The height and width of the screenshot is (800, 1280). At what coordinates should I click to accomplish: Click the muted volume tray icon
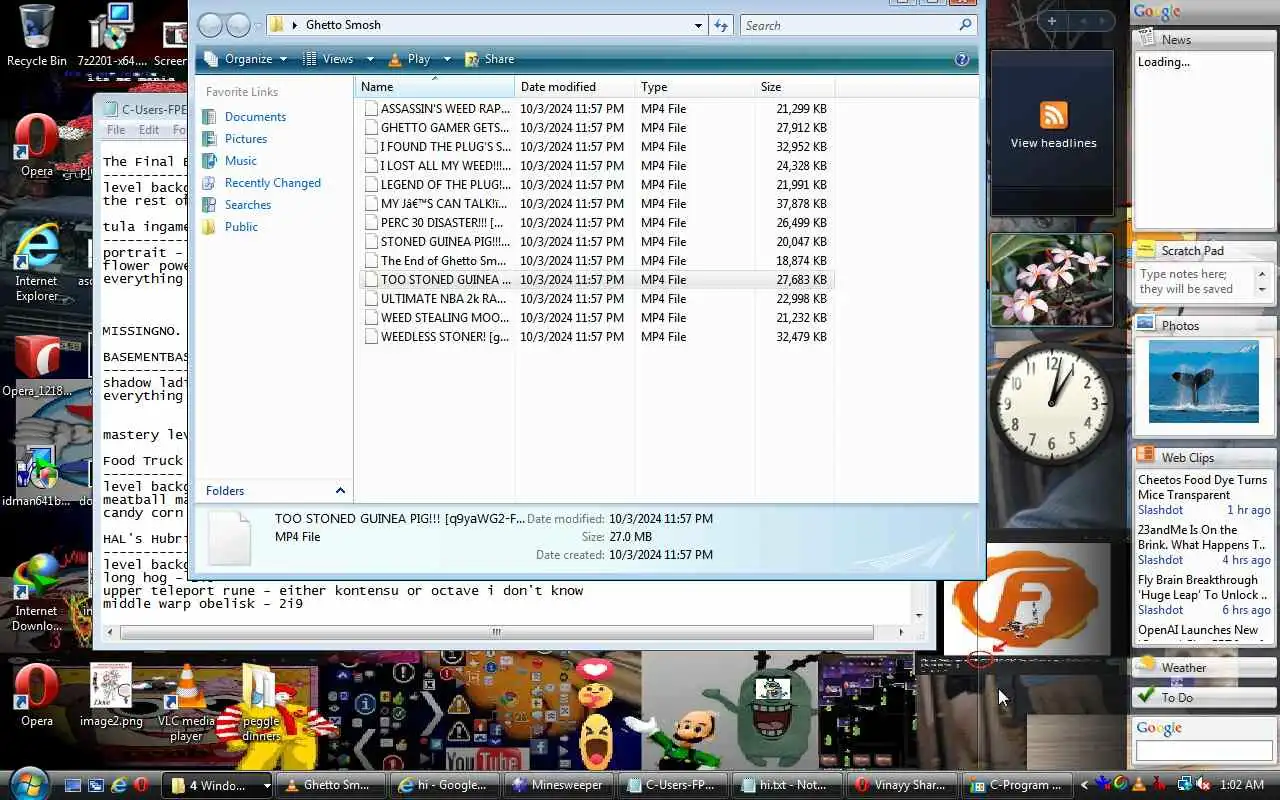(x=1203, y=785)
